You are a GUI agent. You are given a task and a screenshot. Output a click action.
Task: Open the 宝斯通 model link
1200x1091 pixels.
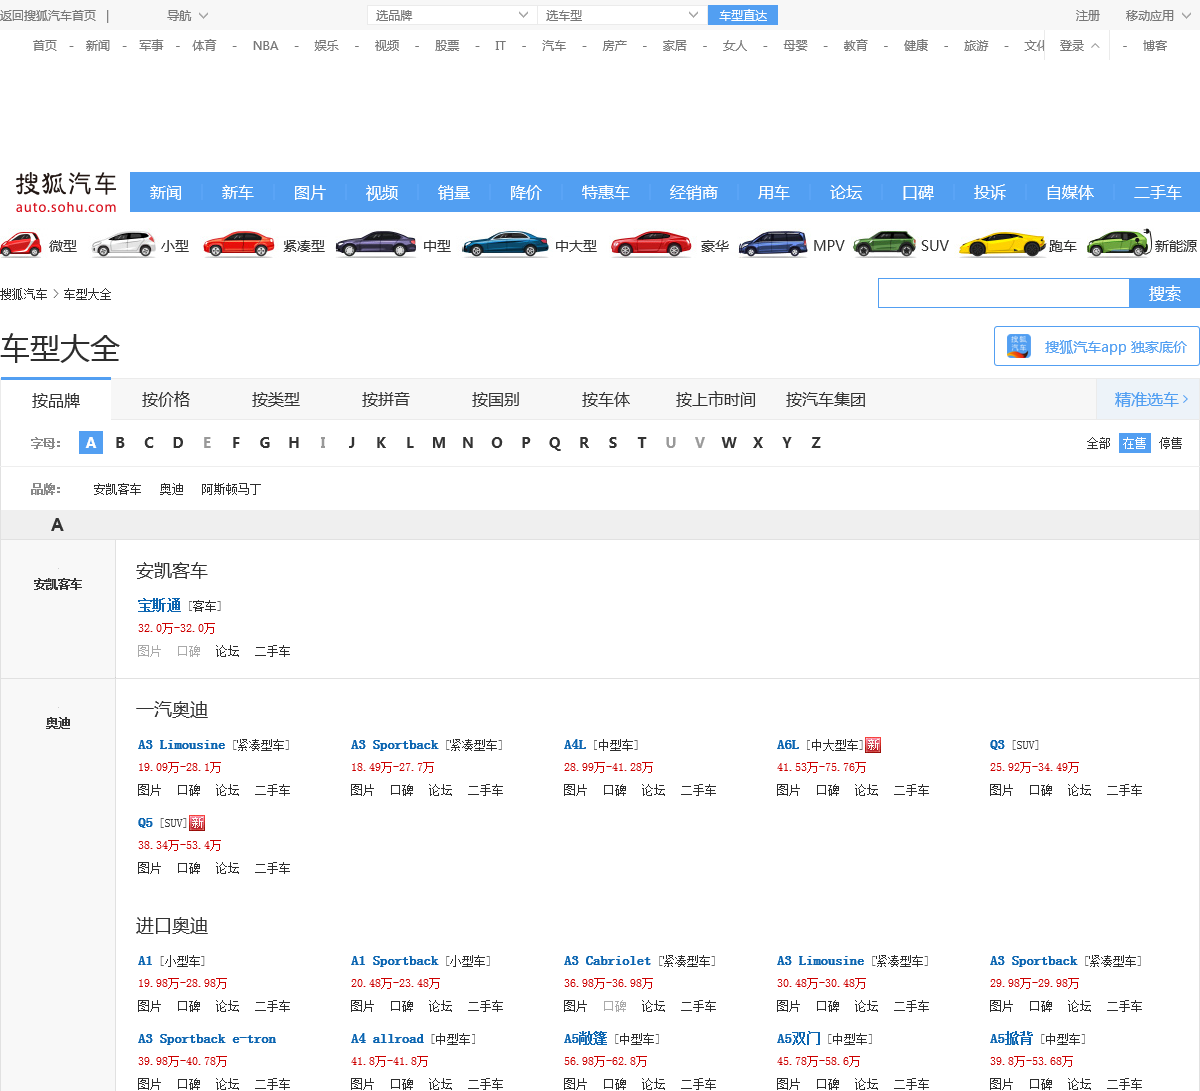click(x=159, y=605)
